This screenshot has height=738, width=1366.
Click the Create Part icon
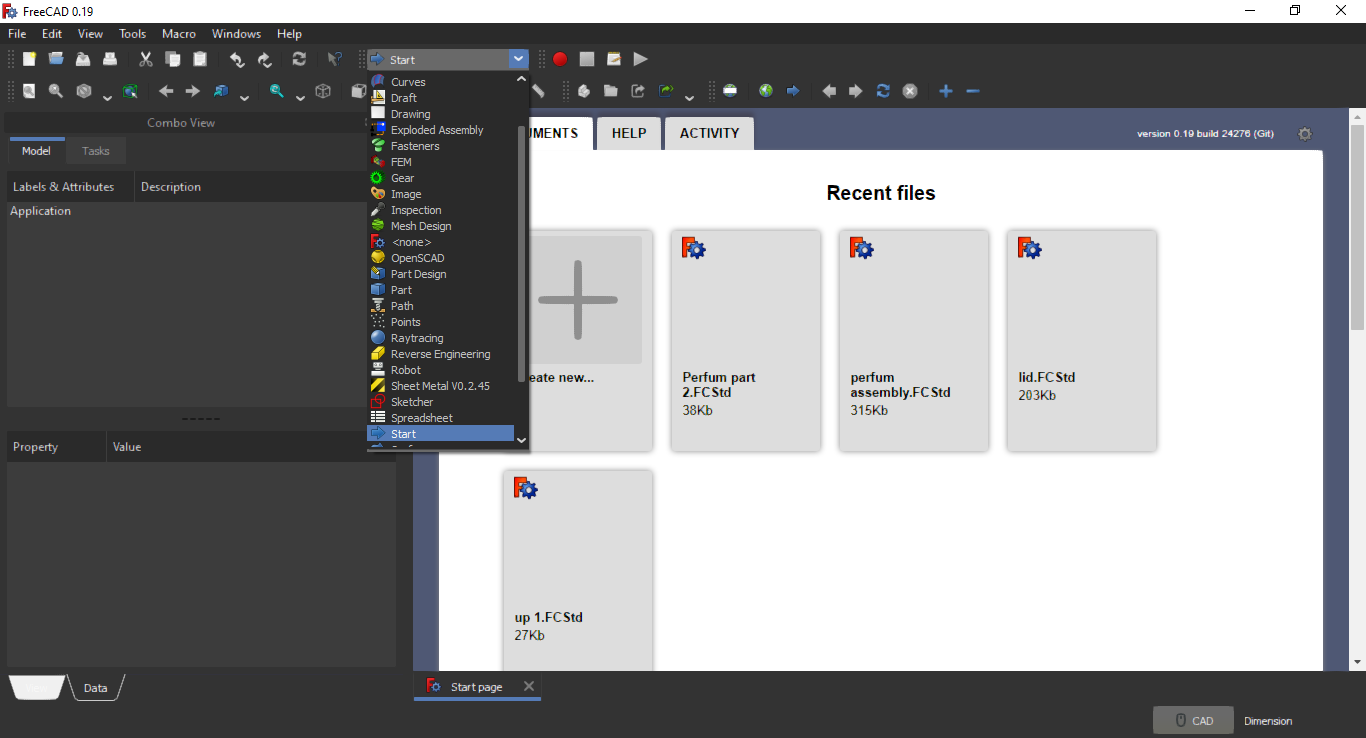(584, 91)
